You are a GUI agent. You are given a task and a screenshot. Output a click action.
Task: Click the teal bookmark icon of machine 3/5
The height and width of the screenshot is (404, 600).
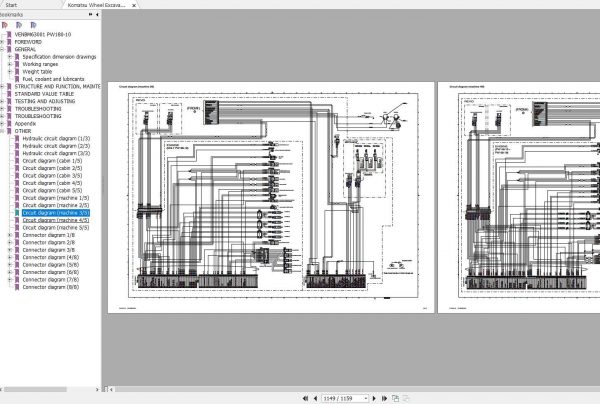pyautogui.click(x=17, y=213)
